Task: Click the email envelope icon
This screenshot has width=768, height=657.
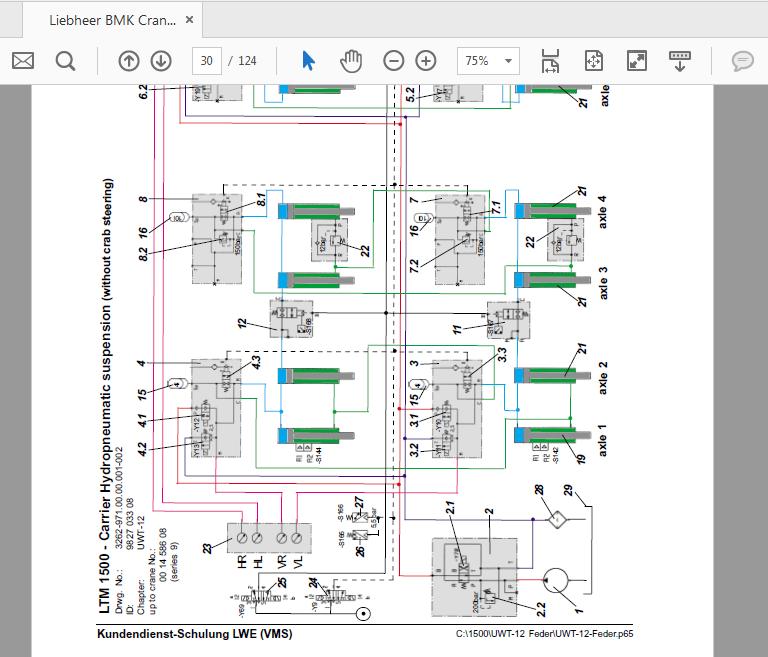Action: 23,61
